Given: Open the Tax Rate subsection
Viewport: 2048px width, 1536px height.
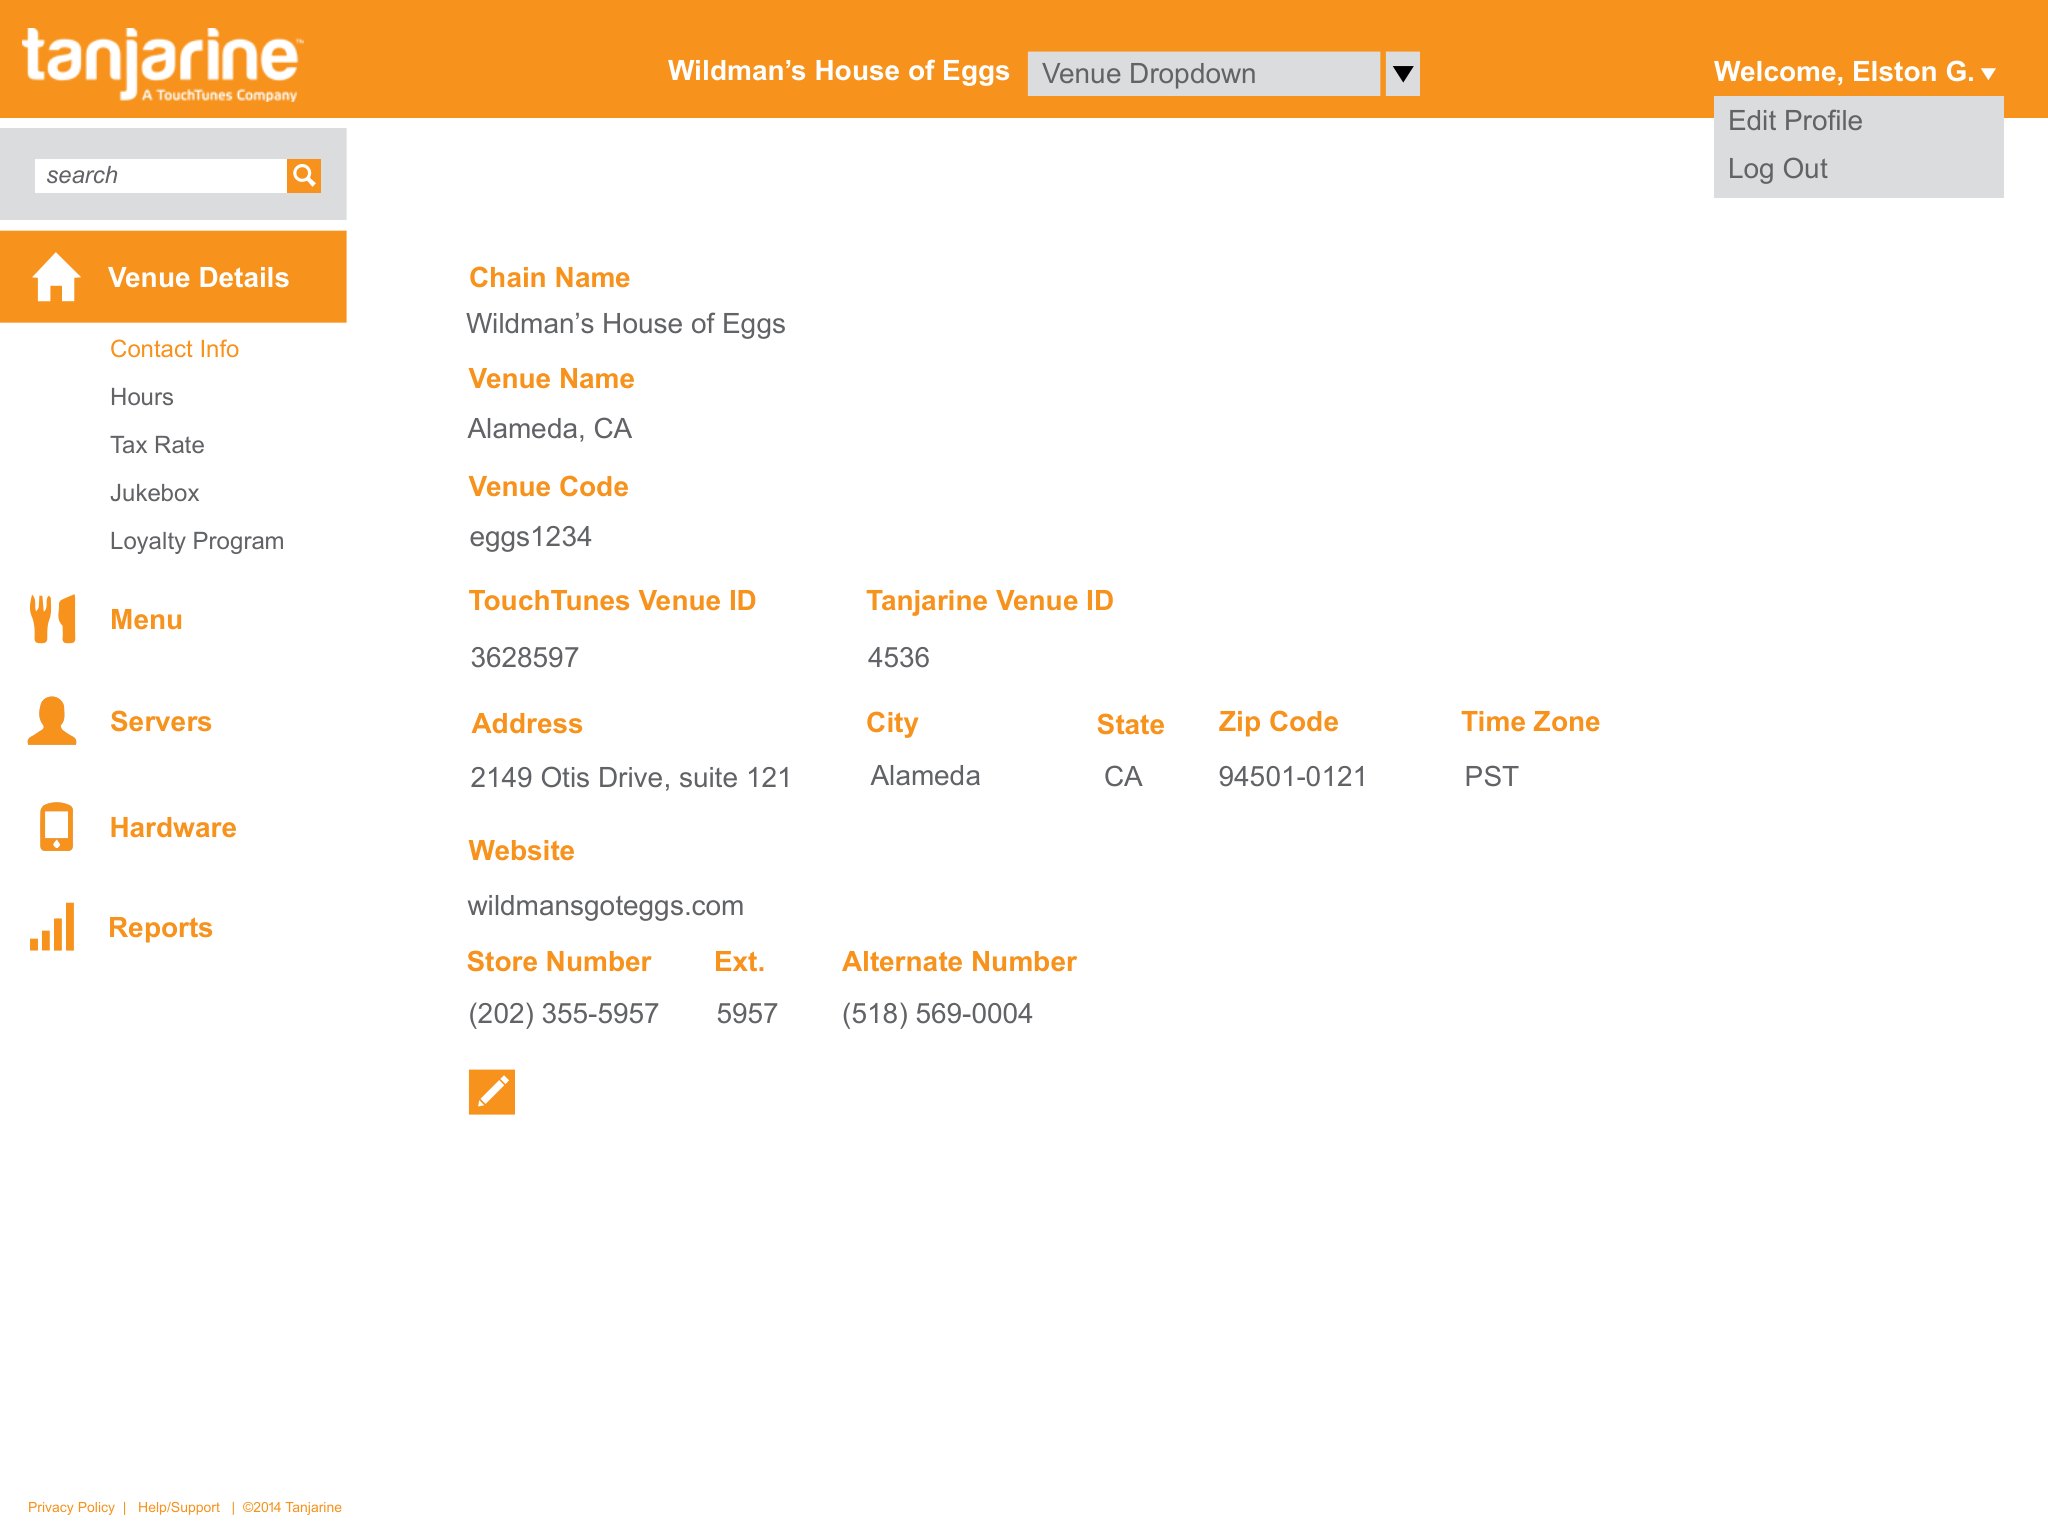Looking at the screenshot, I should click(157, 445).
